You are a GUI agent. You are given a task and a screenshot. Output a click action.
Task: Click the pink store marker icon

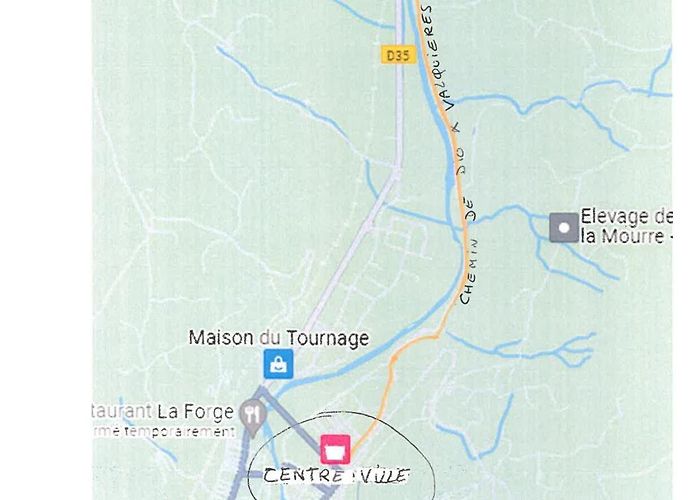click(335, 450)
